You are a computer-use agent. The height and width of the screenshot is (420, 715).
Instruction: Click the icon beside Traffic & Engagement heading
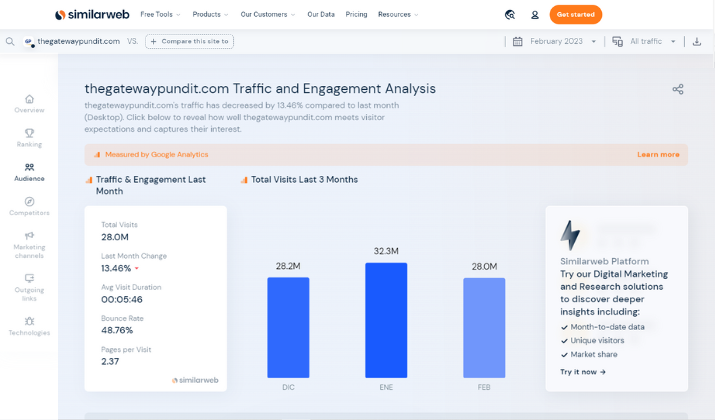pos(89,180)
